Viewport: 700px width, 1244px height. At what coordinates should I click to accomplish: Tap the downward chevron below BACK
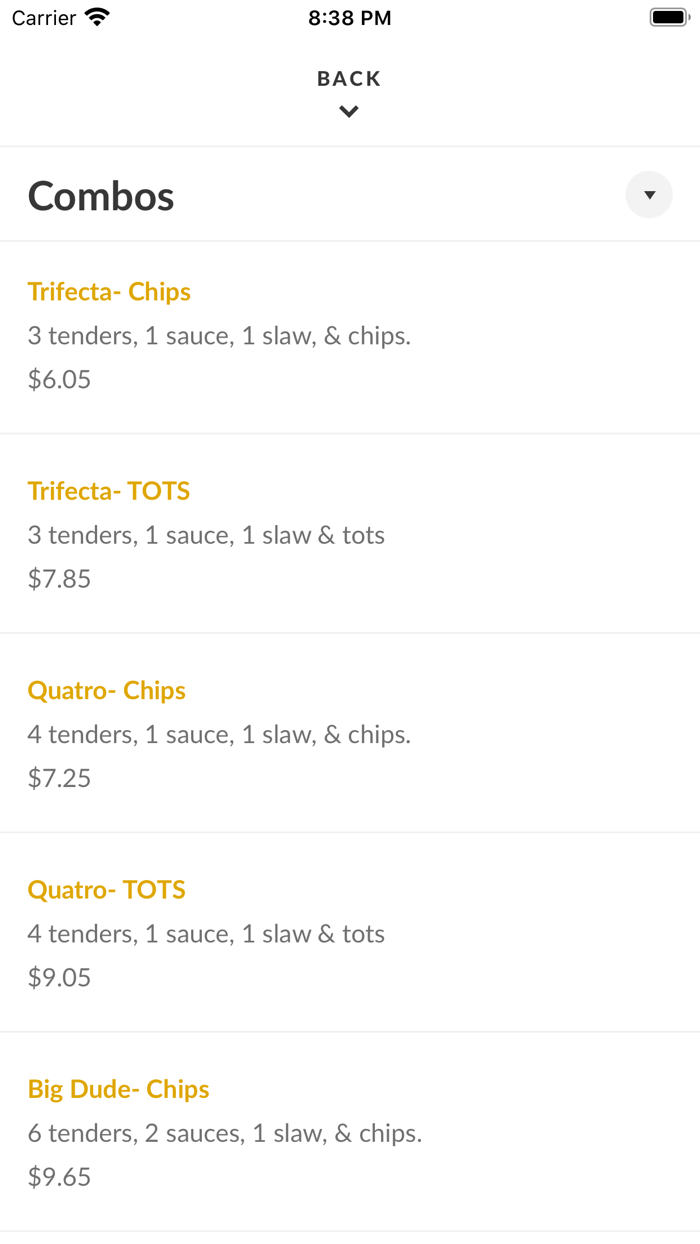pyautogui.click(x=348, y=111)
